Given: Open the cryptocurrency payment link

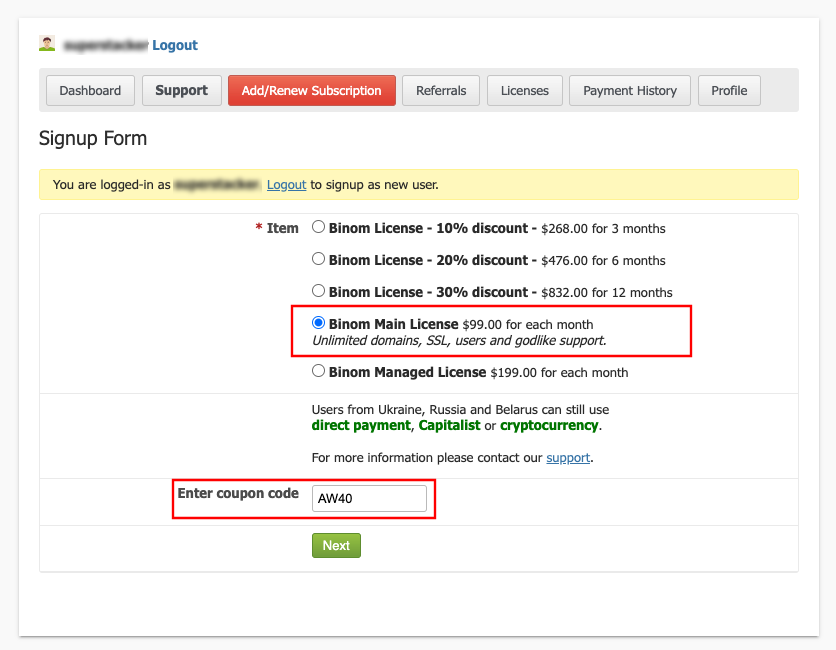Looking at the screenshot, I should (x=549, y=425).
